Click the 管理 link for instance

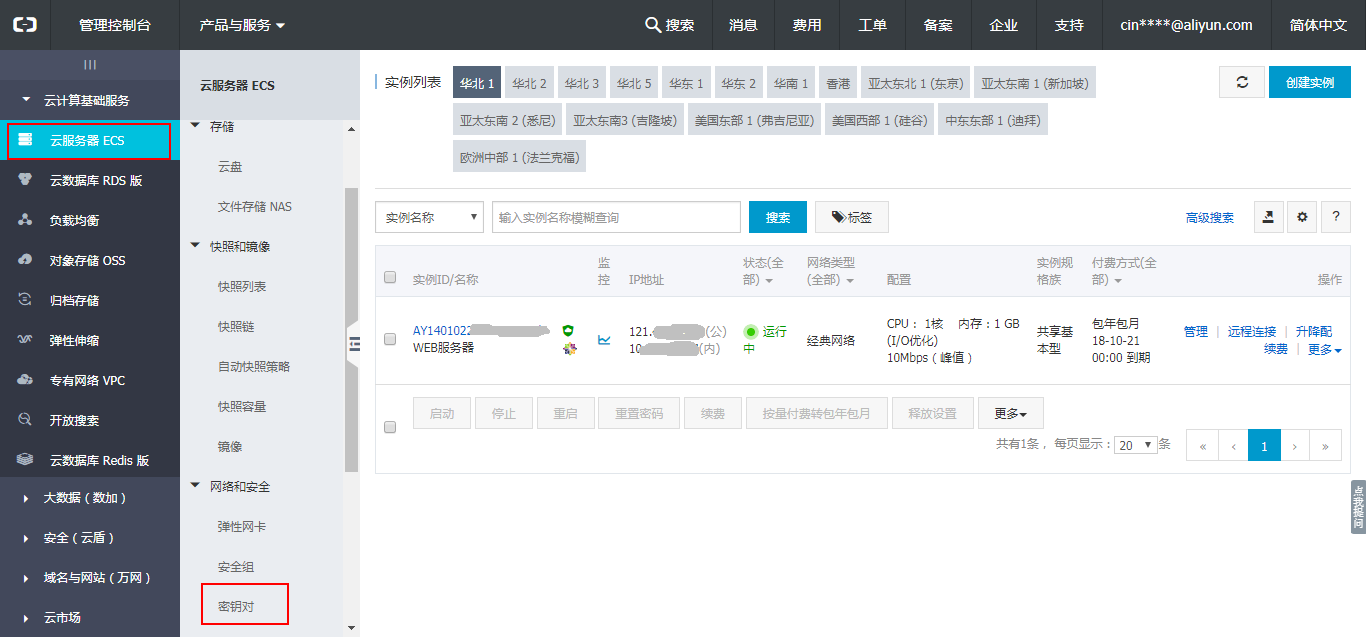(1196, 331)
